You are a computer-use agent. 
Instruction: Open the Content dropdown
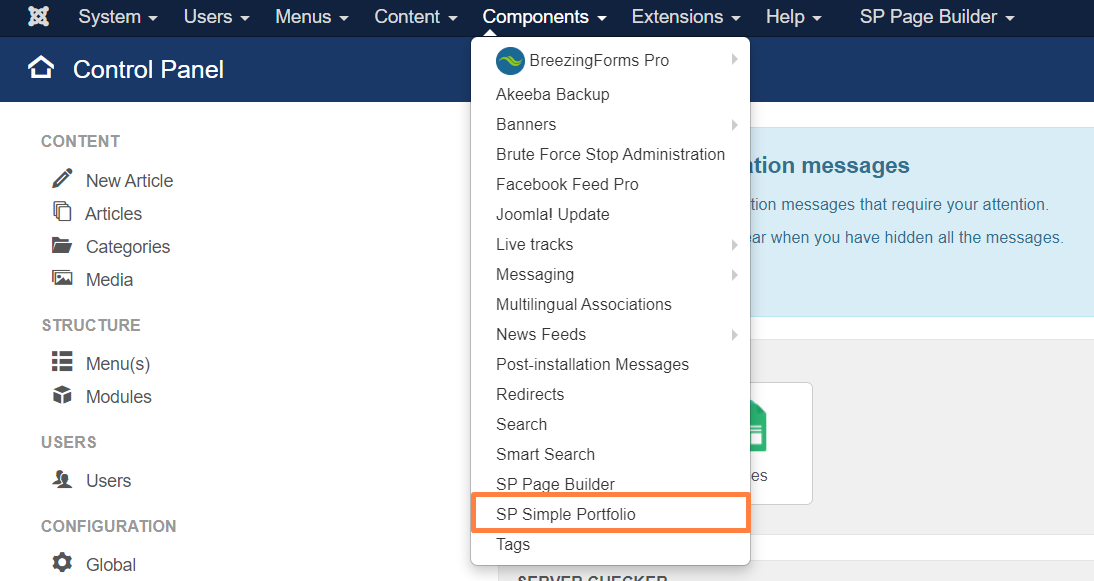[x=416, y=17]
